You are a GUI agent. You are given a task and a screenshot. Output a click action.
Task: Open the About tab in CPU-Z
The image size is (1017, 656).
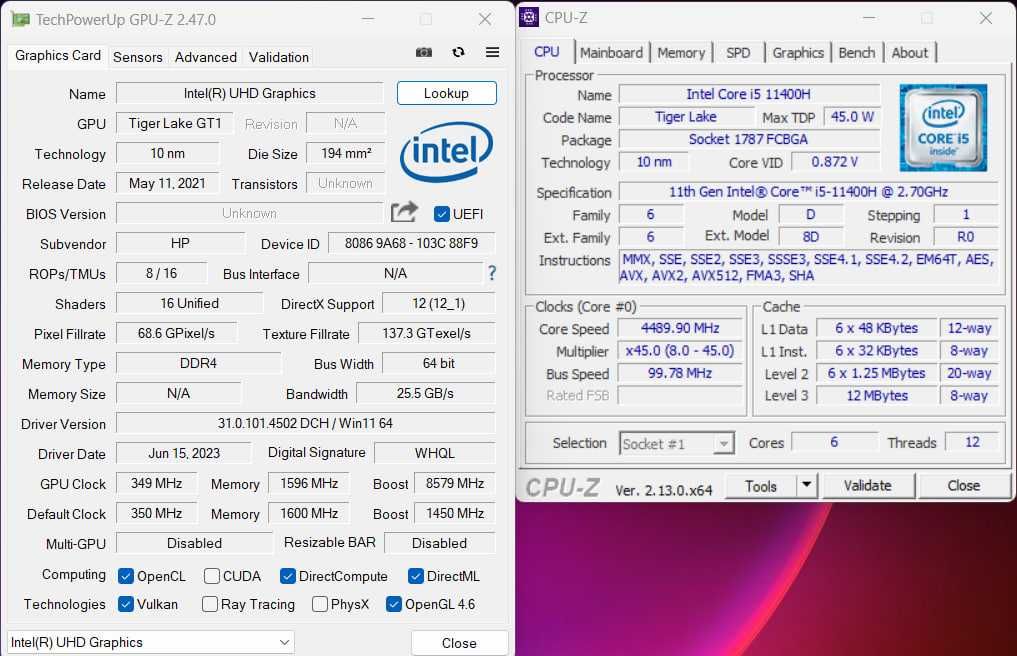[x=909, y=53]
